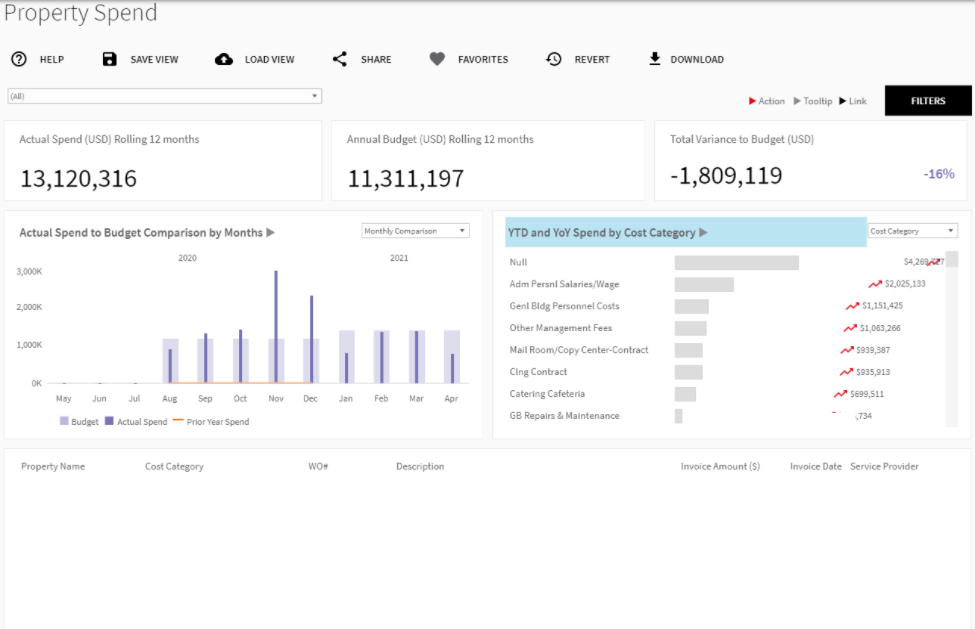975x629 pixels.
Task: Sort by the Invoice Amount ($) column header
Action: 720,466
